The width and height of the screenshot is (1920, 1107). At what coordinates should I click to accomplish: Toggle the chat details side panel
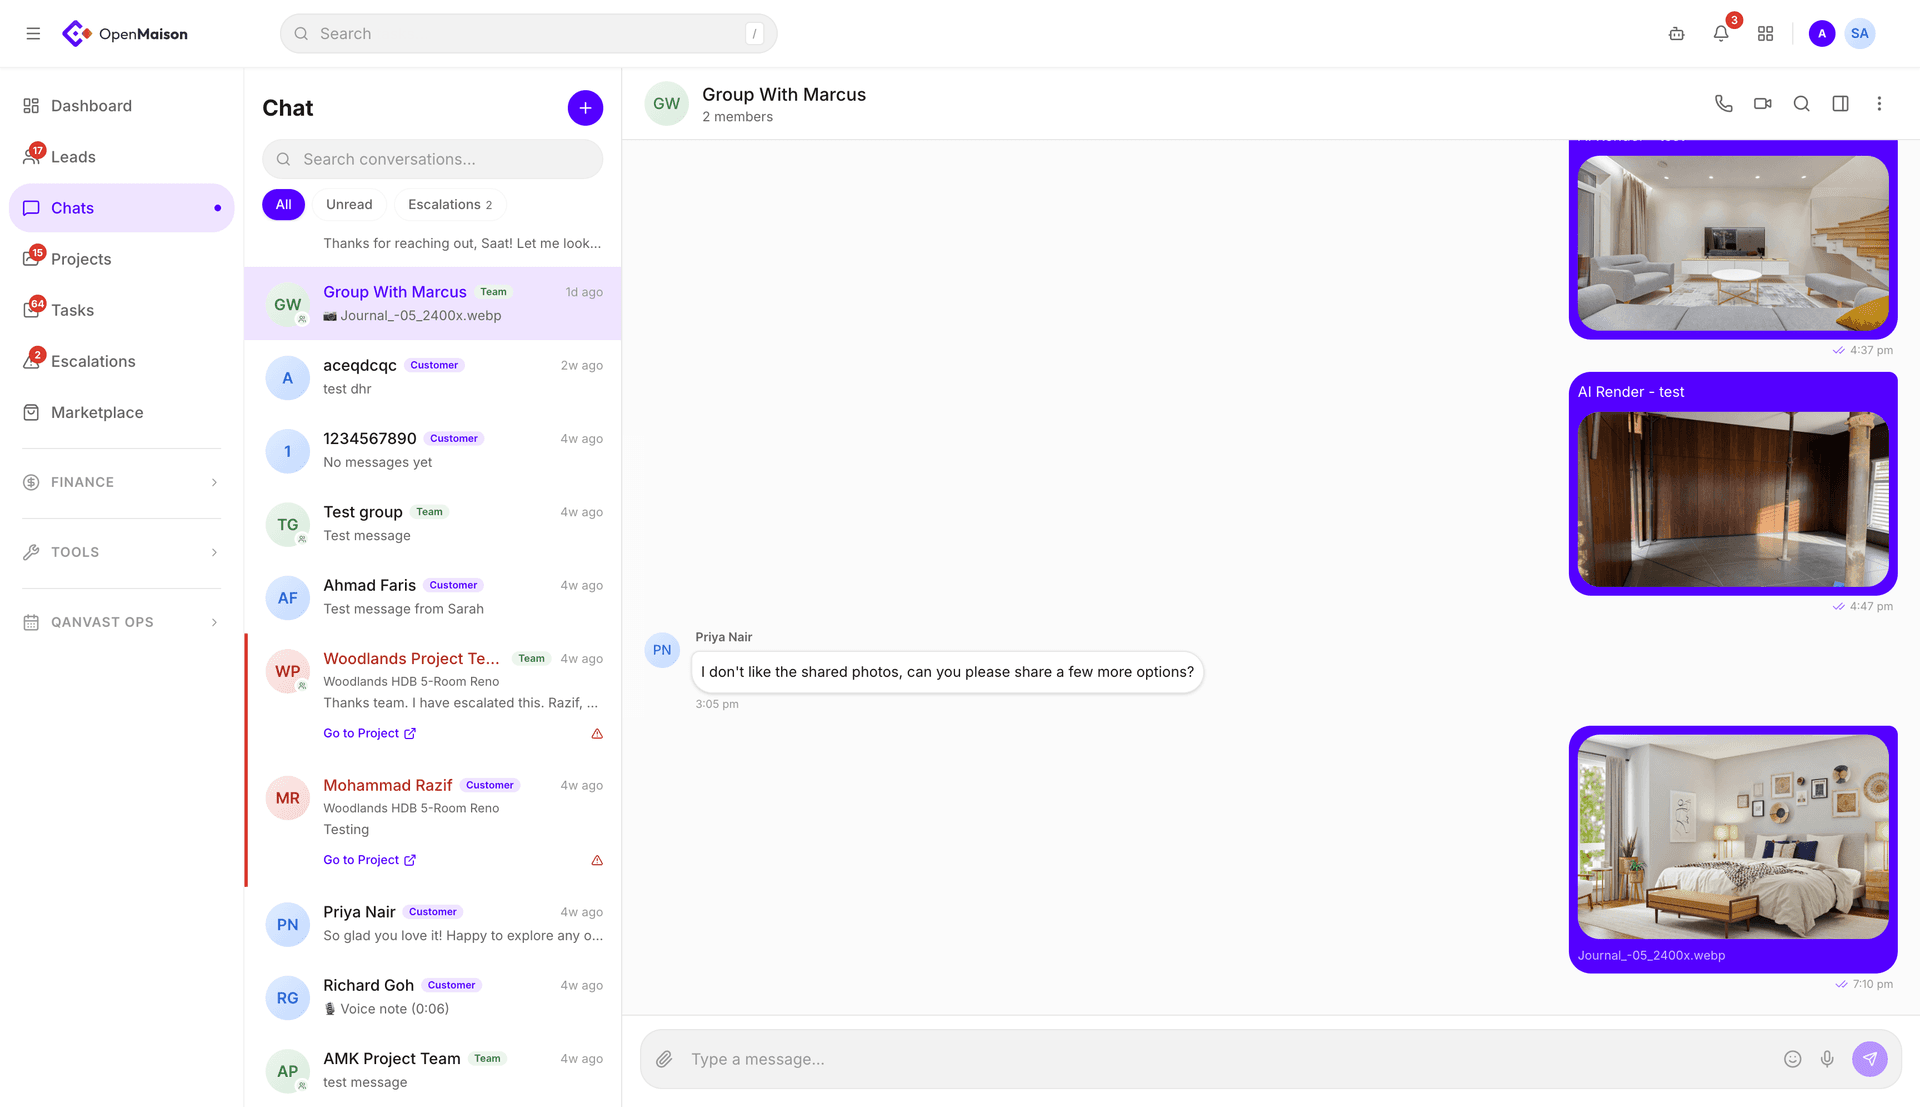pos(1840,103)
